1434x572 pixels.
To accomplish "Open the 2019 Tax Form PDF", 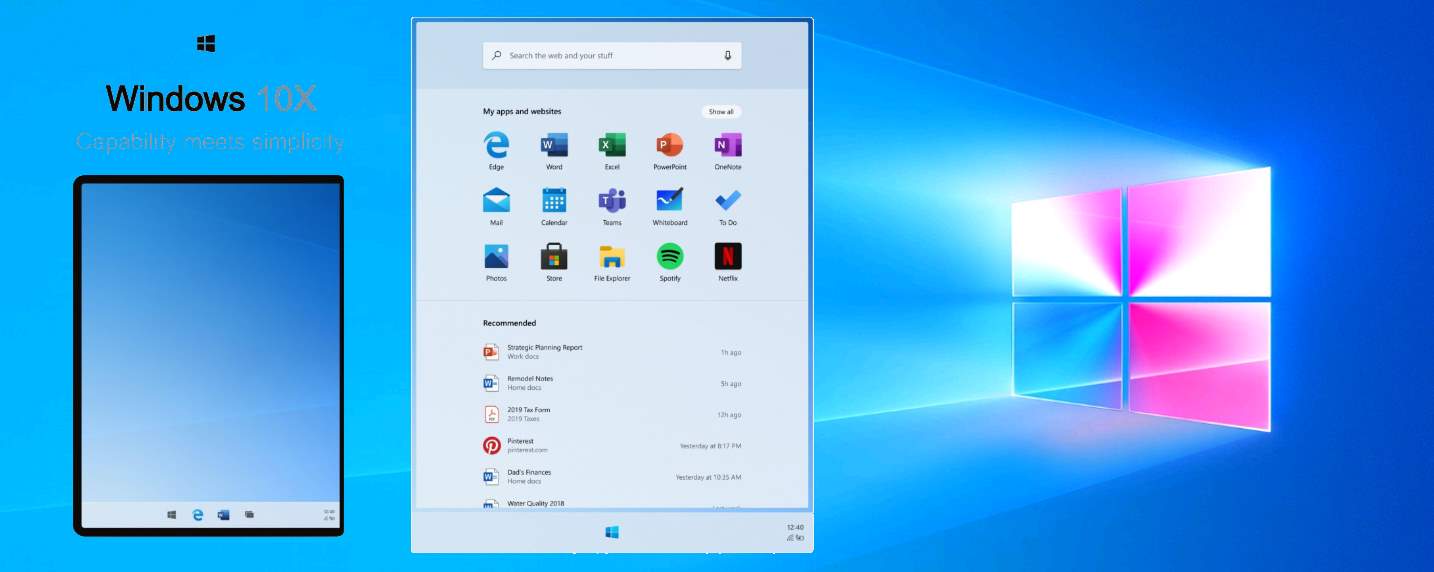I will click(x=612, y=414).
